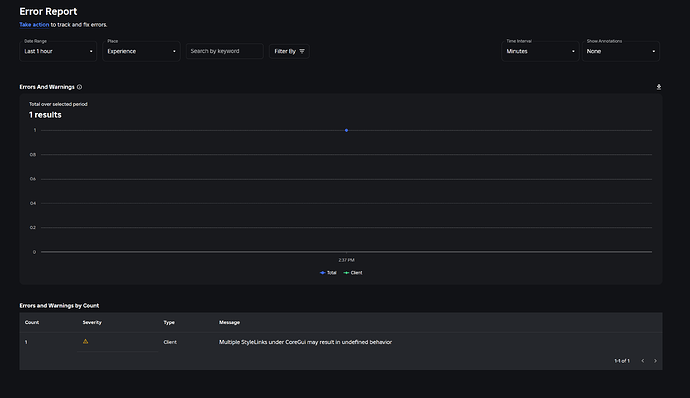Go to the next results page arrow
This screenshot has height=398, width=690.
pos(655,361)
